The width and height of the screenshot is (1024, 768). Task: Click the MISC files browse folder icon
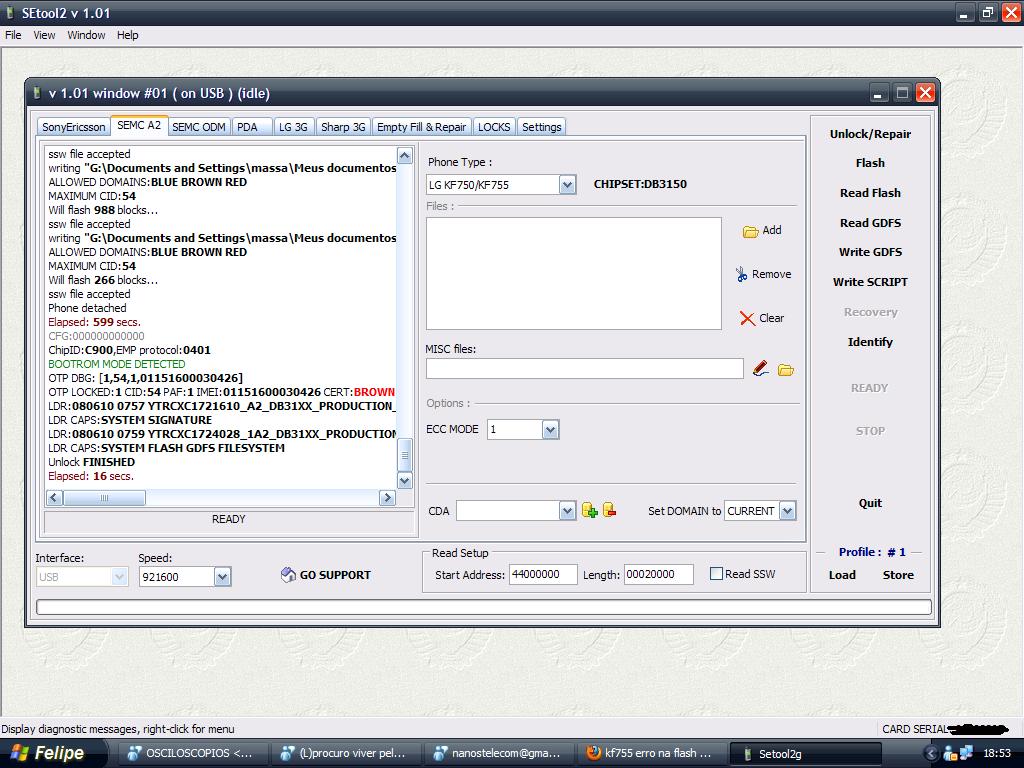(786, 370)
